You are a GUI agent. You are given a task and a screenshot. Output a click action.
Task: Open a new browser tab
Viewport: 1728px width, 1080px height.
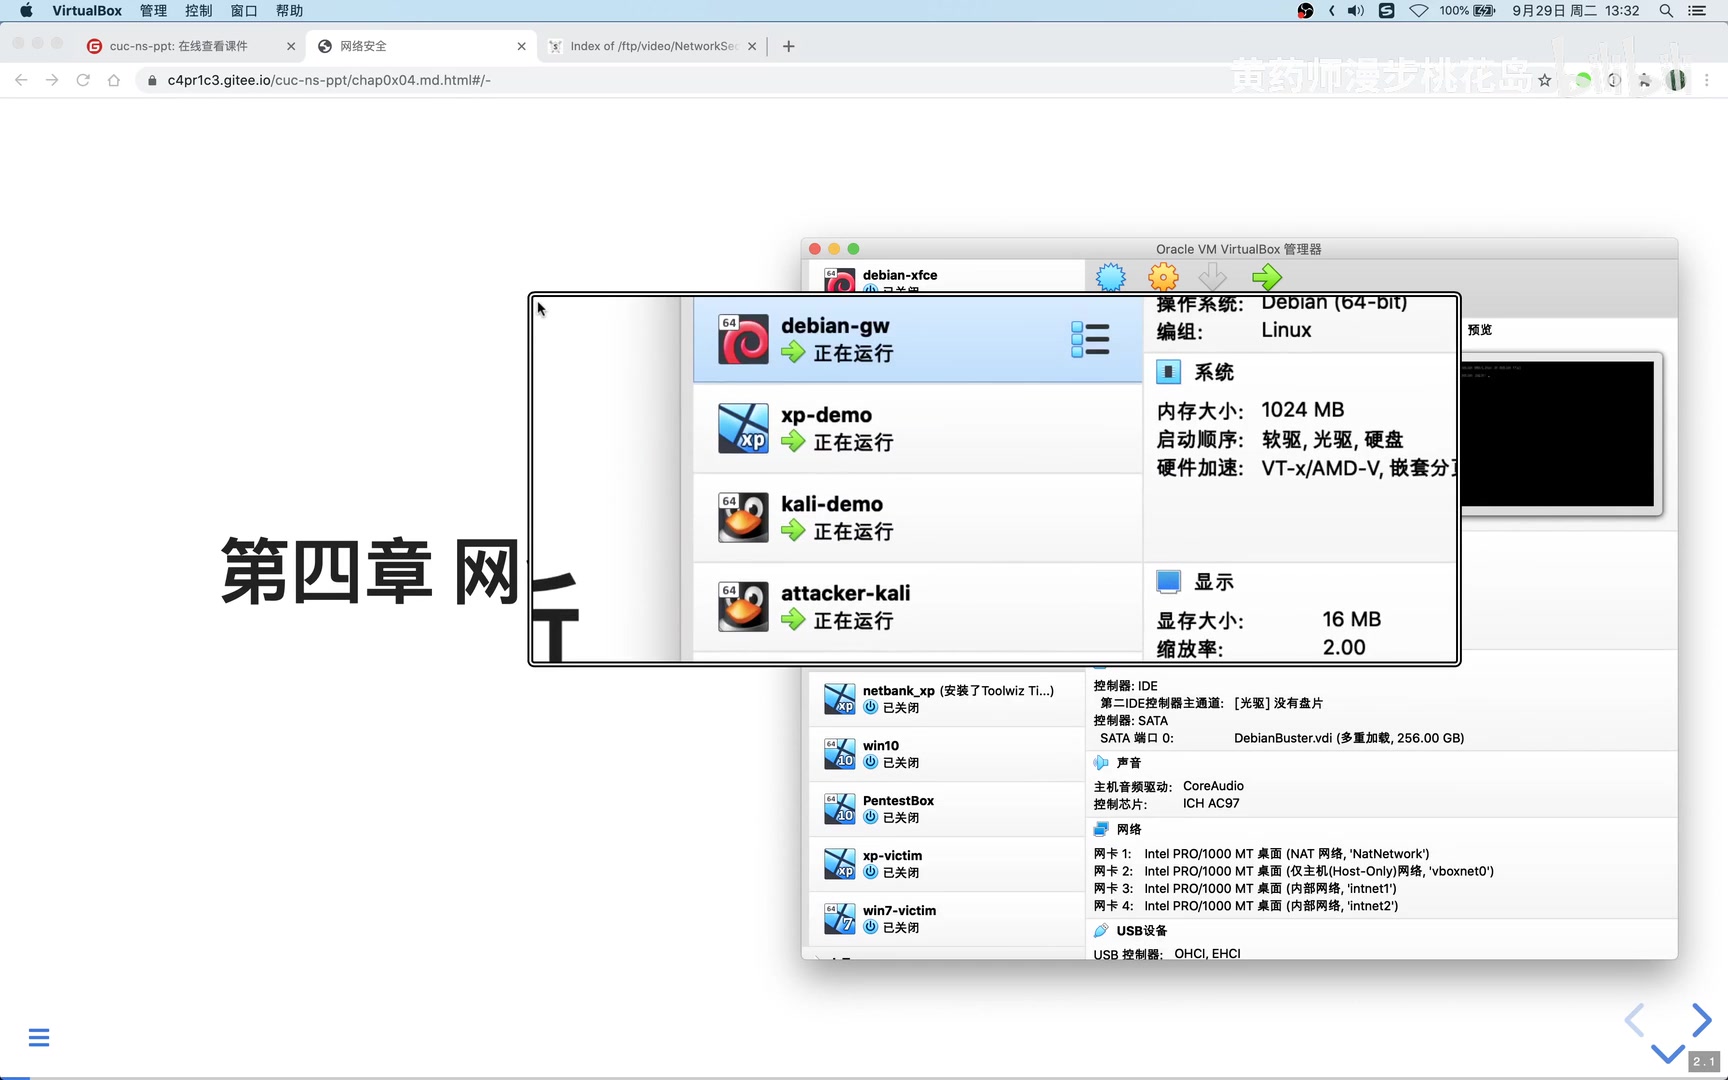coord(788,46)
